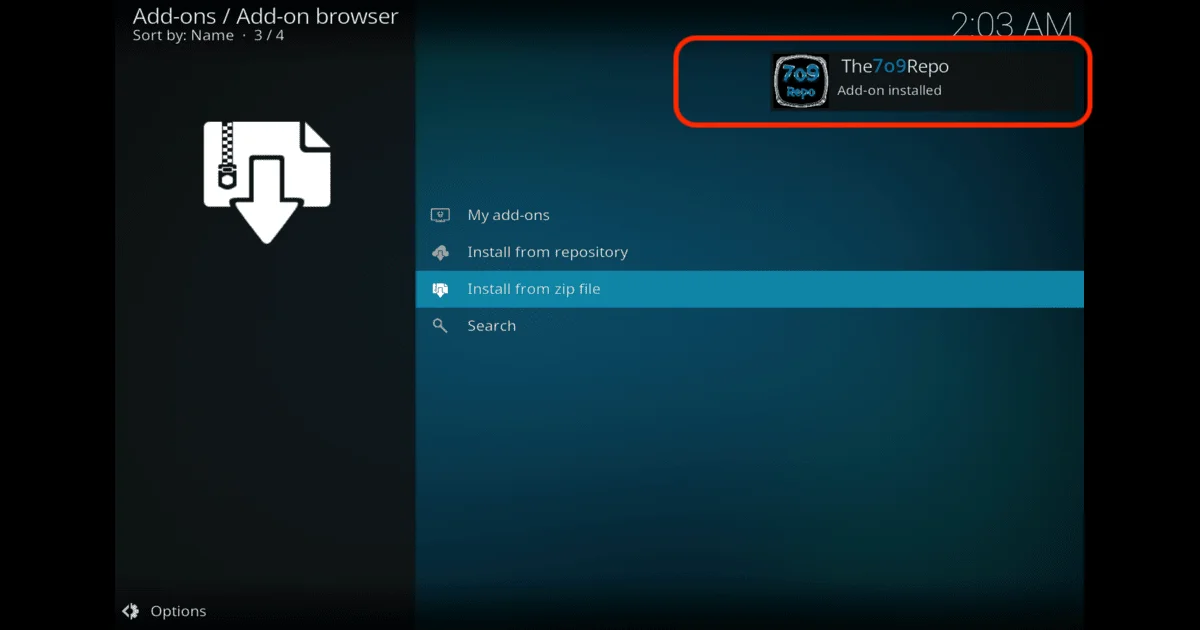
Task: Click the Add-ons / Add-on browser title
Action: [264, 16]
